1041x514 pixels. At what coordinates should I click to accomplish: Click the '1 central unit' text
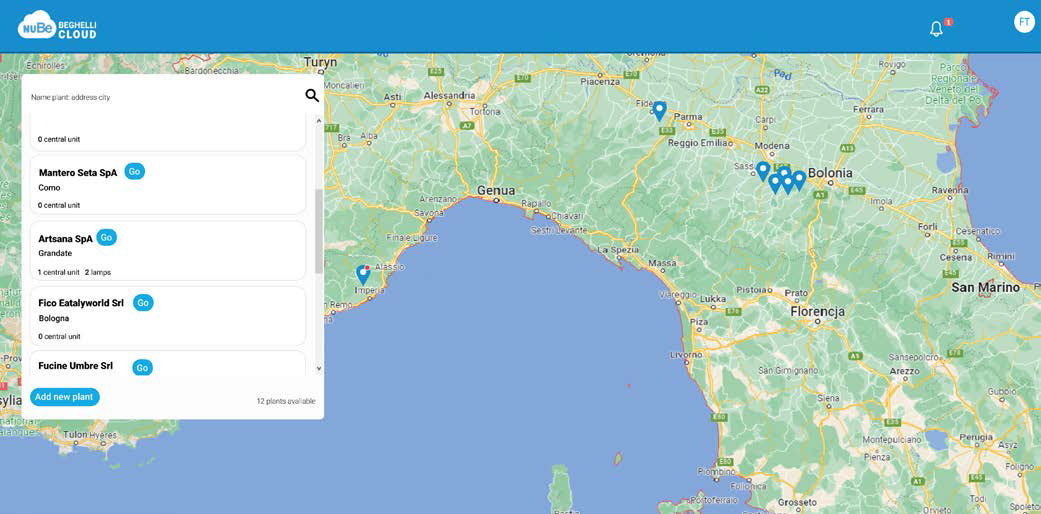pyautogui.click(x=58, y=272)
